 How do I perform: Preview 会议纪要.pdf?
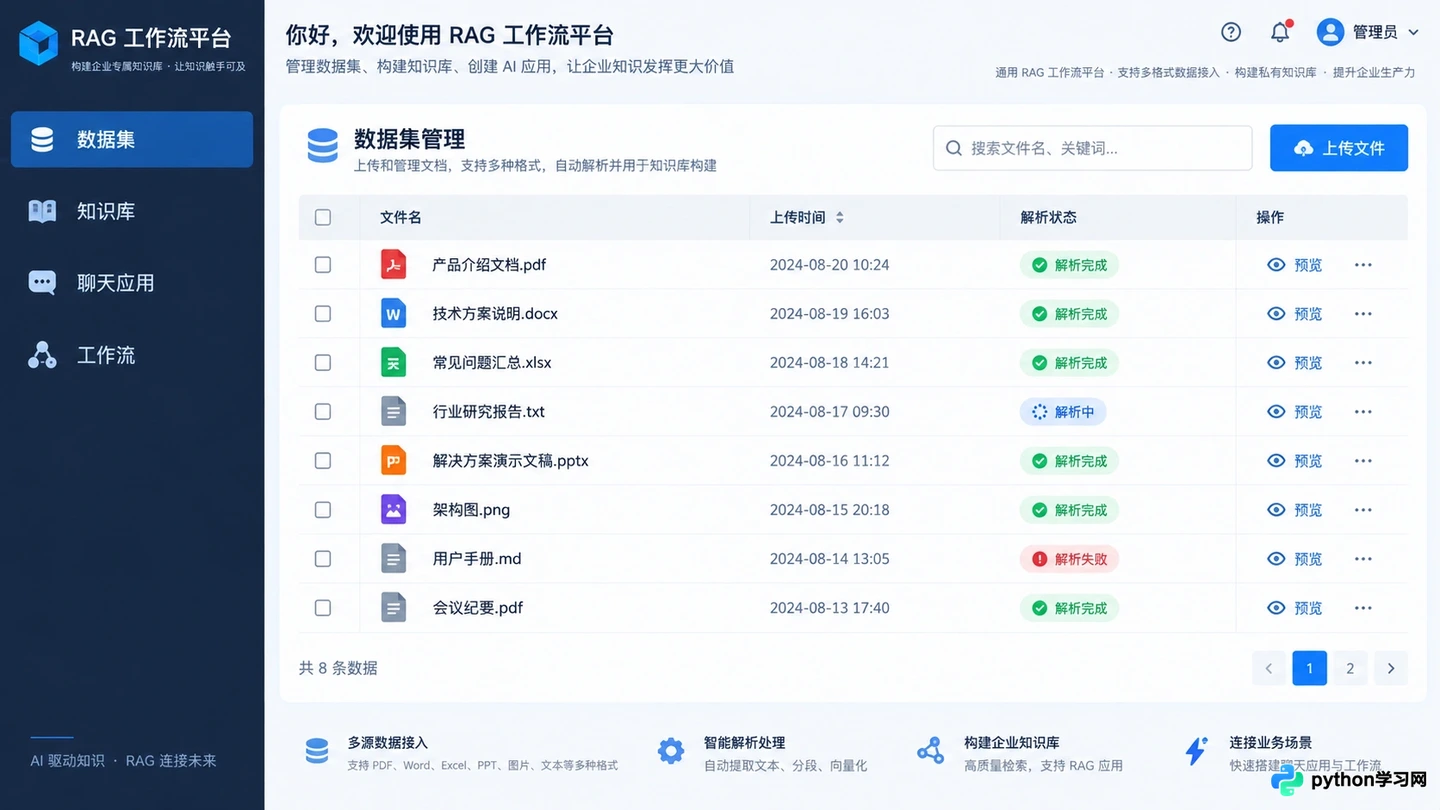(1295, 608)
